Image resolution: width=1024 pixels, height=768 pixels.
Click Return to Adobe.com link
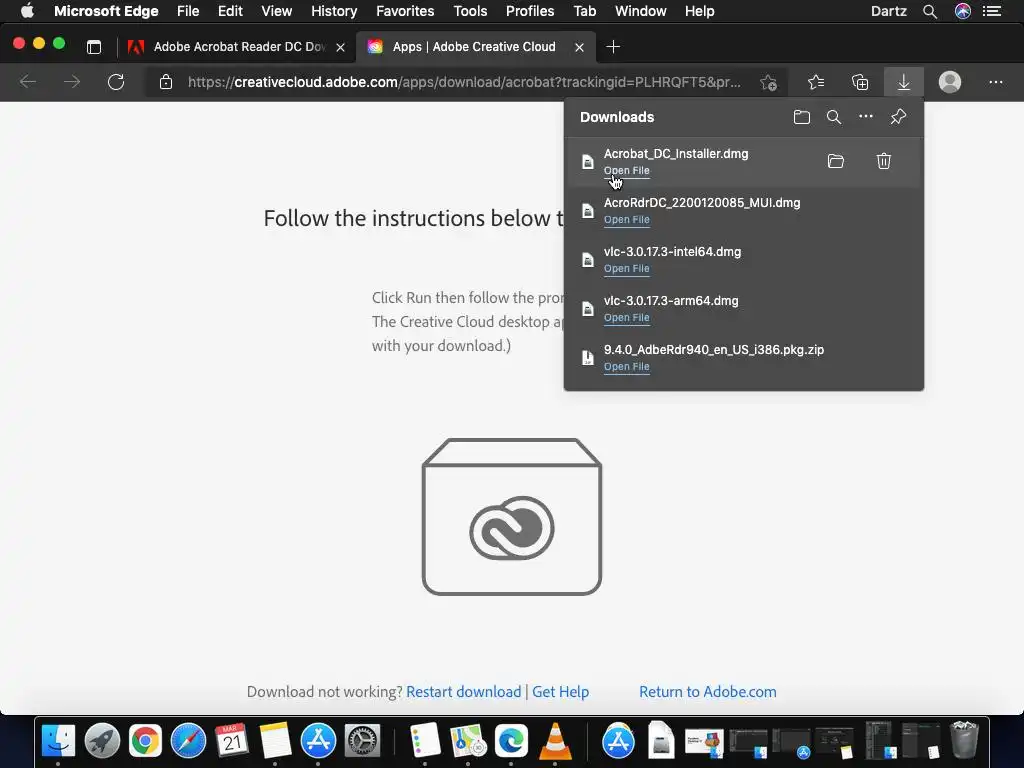pyautogui.click(x=708, y=692)
